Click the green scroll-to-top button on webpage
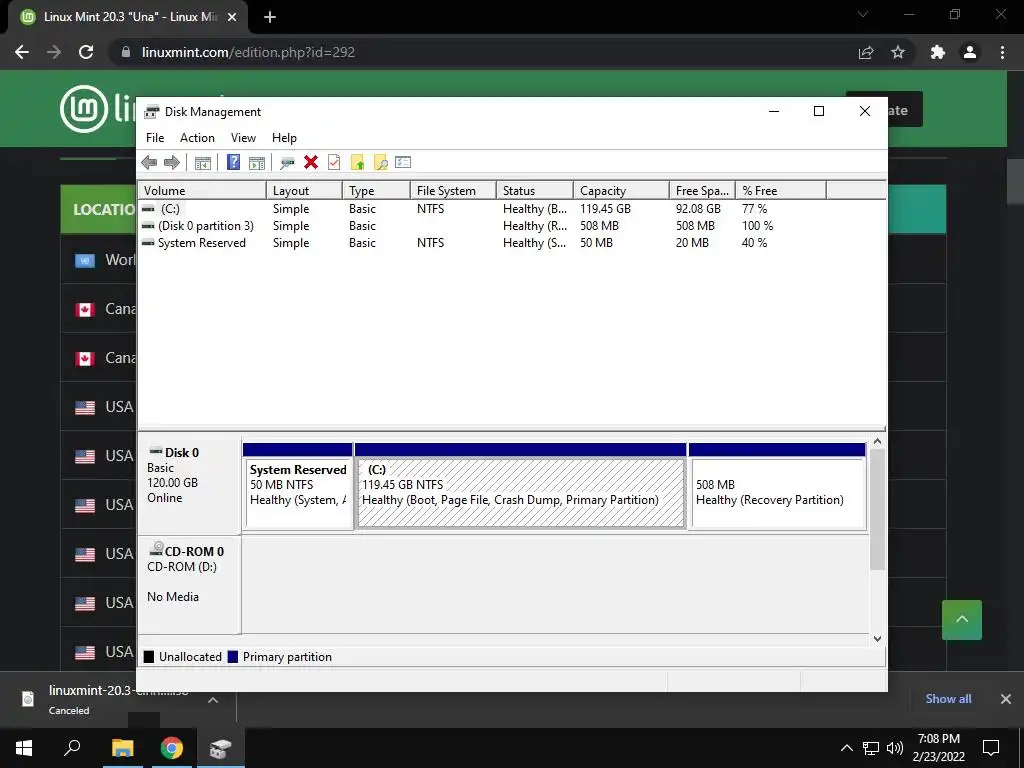 (961, 620)
